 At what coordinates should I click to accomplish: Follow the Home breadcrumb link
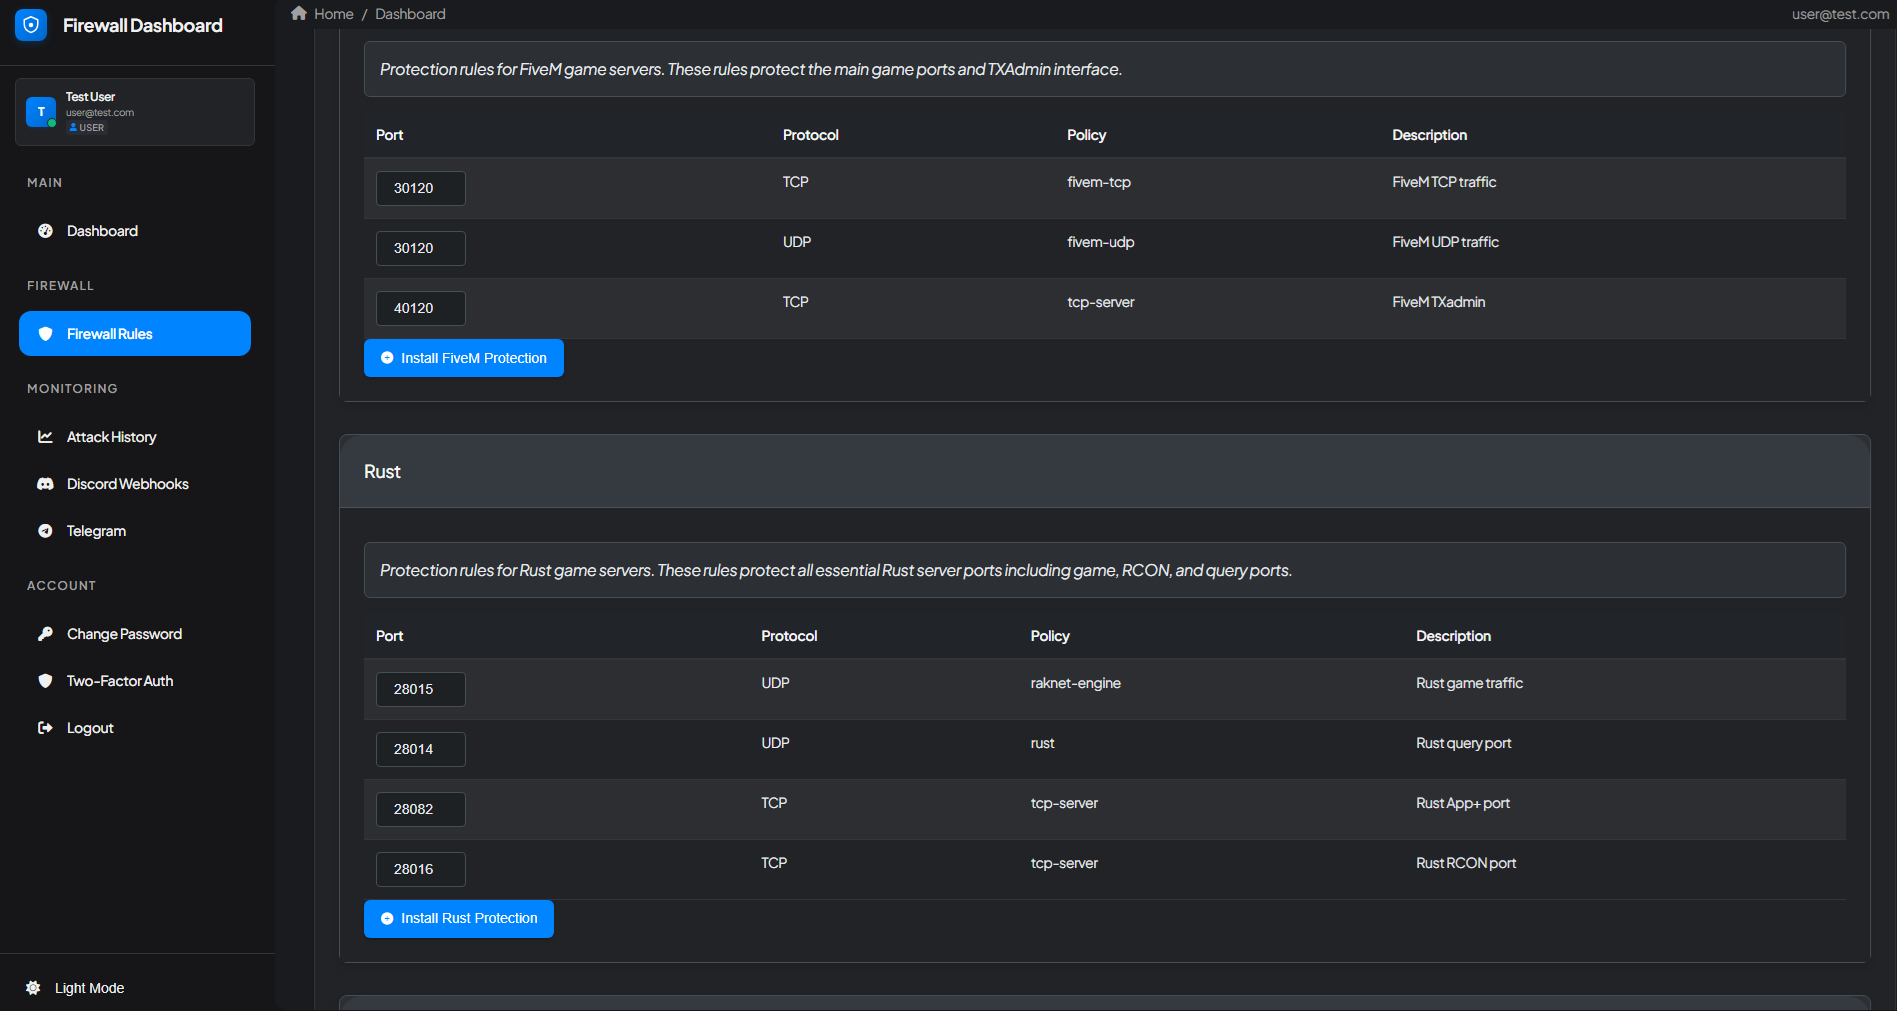tap(334, 14)
